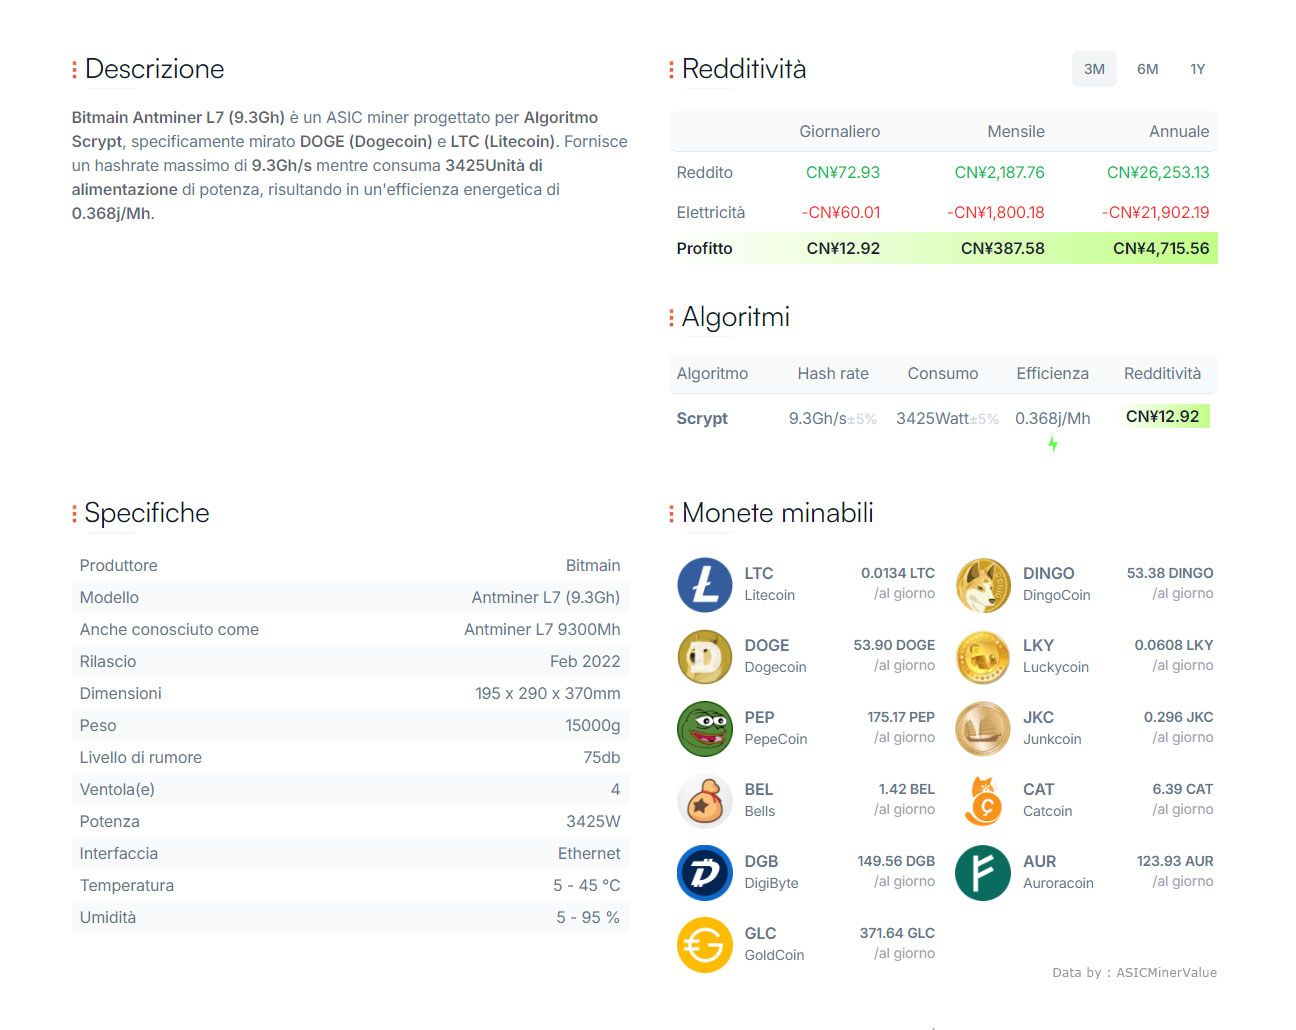Click the DingoCoin coin icon
The image size is (1296, 1030).
click(x=983, y=585)
